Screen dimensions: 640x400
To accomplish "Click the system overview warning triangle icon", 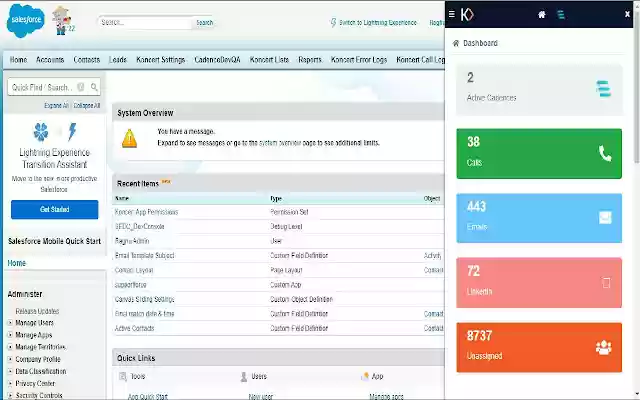I will tap(129, 138).
